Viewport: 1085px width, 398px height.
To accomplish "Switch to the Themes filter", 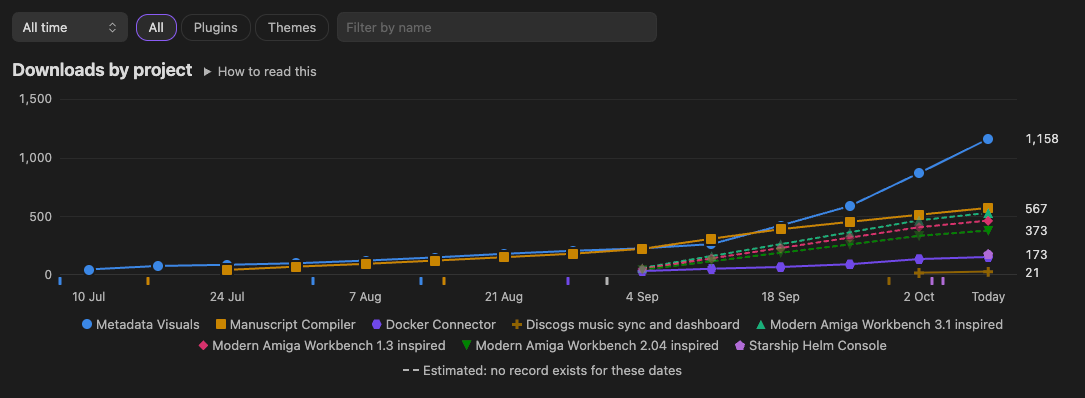I will 292,28.
